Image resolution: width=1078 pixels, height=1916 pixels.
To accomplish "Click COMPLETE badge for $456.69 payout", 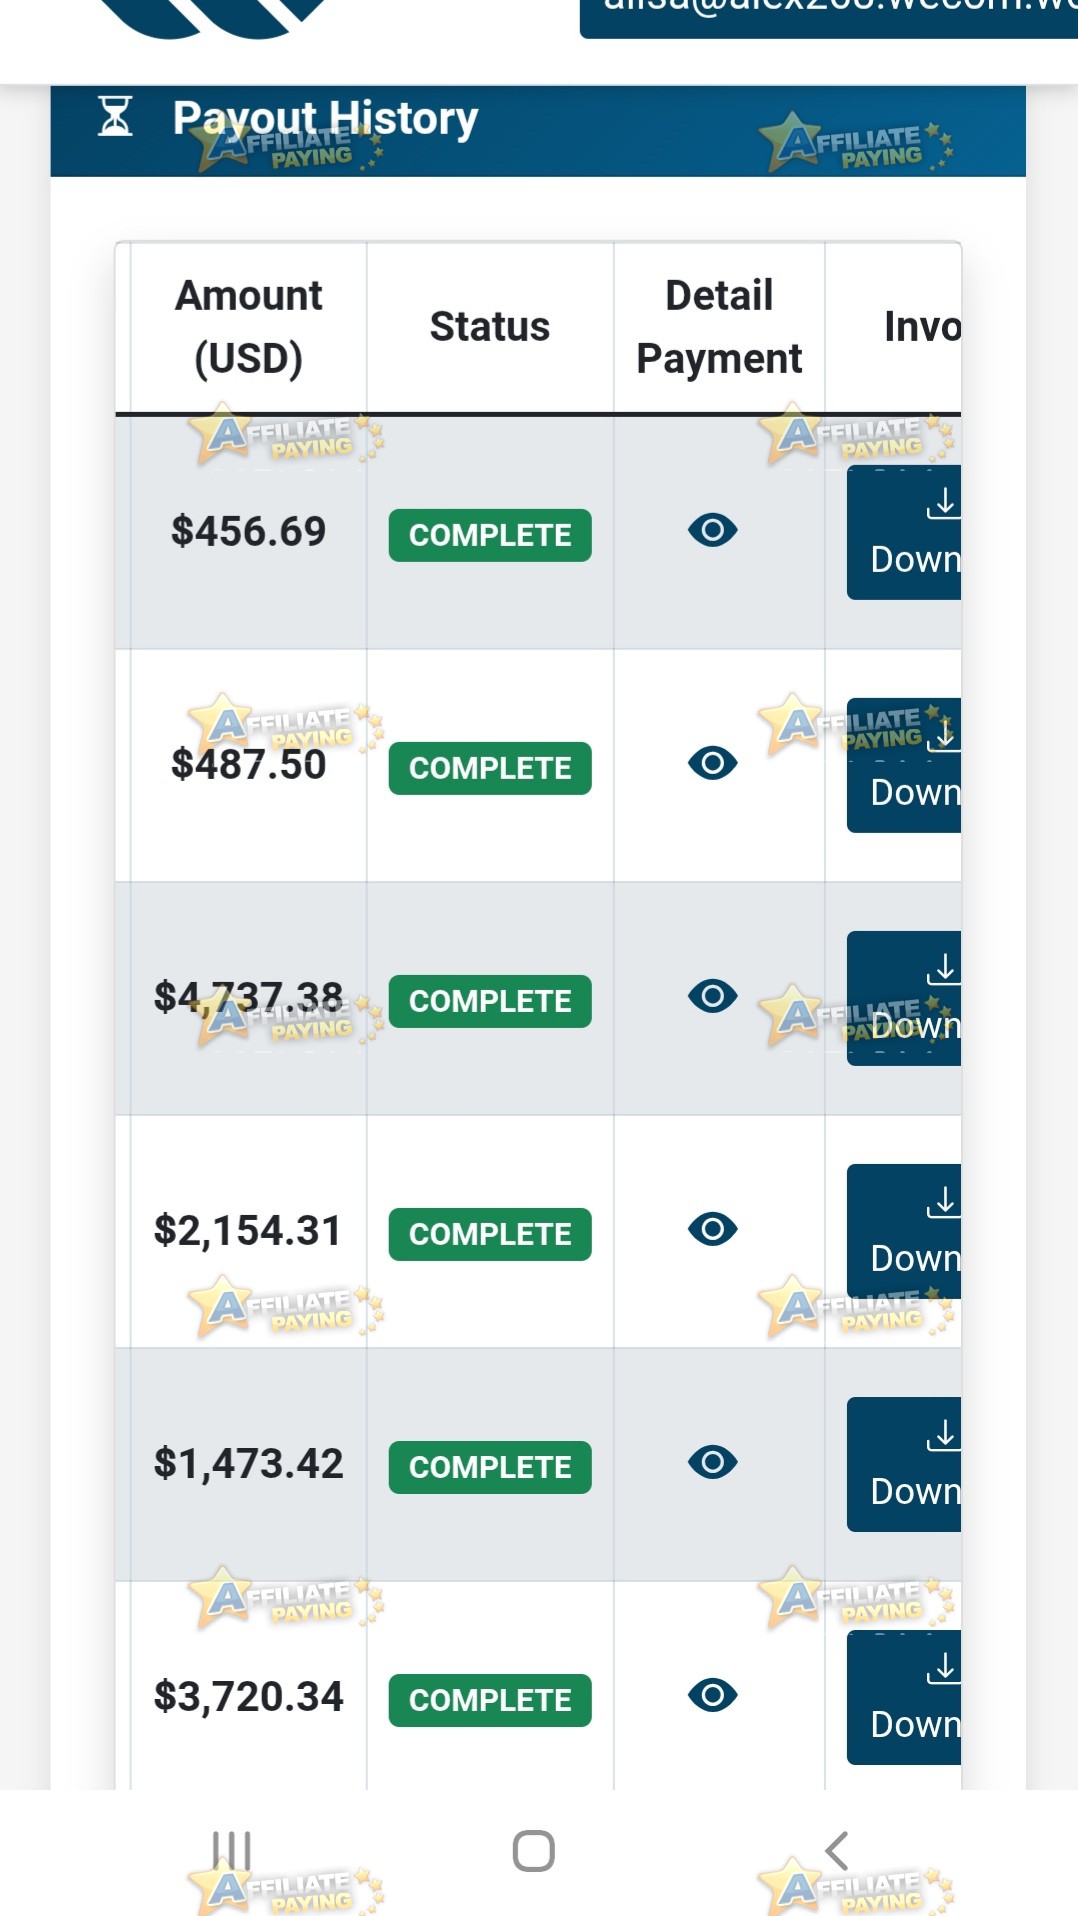I will click(x=490, y=535).
